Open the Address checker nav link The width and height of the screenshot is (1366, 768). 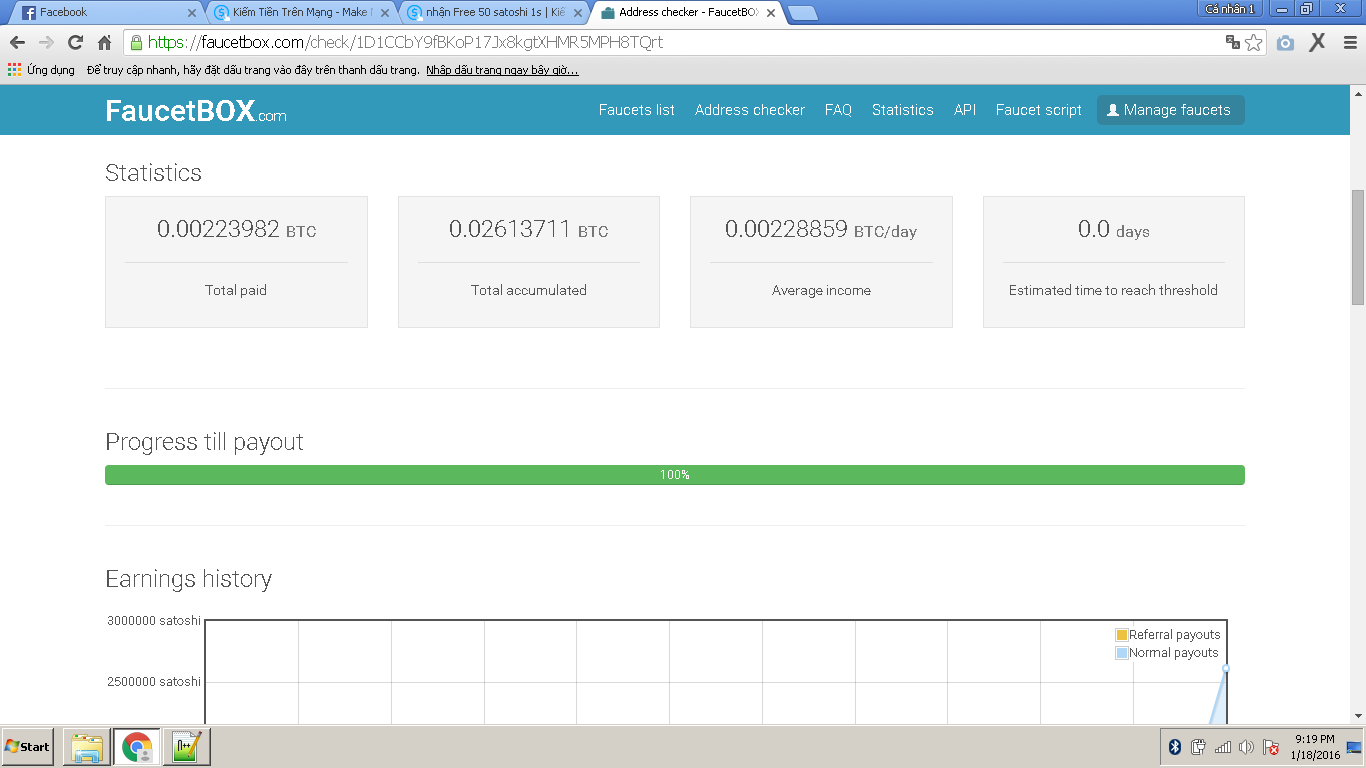pos(750,110)
